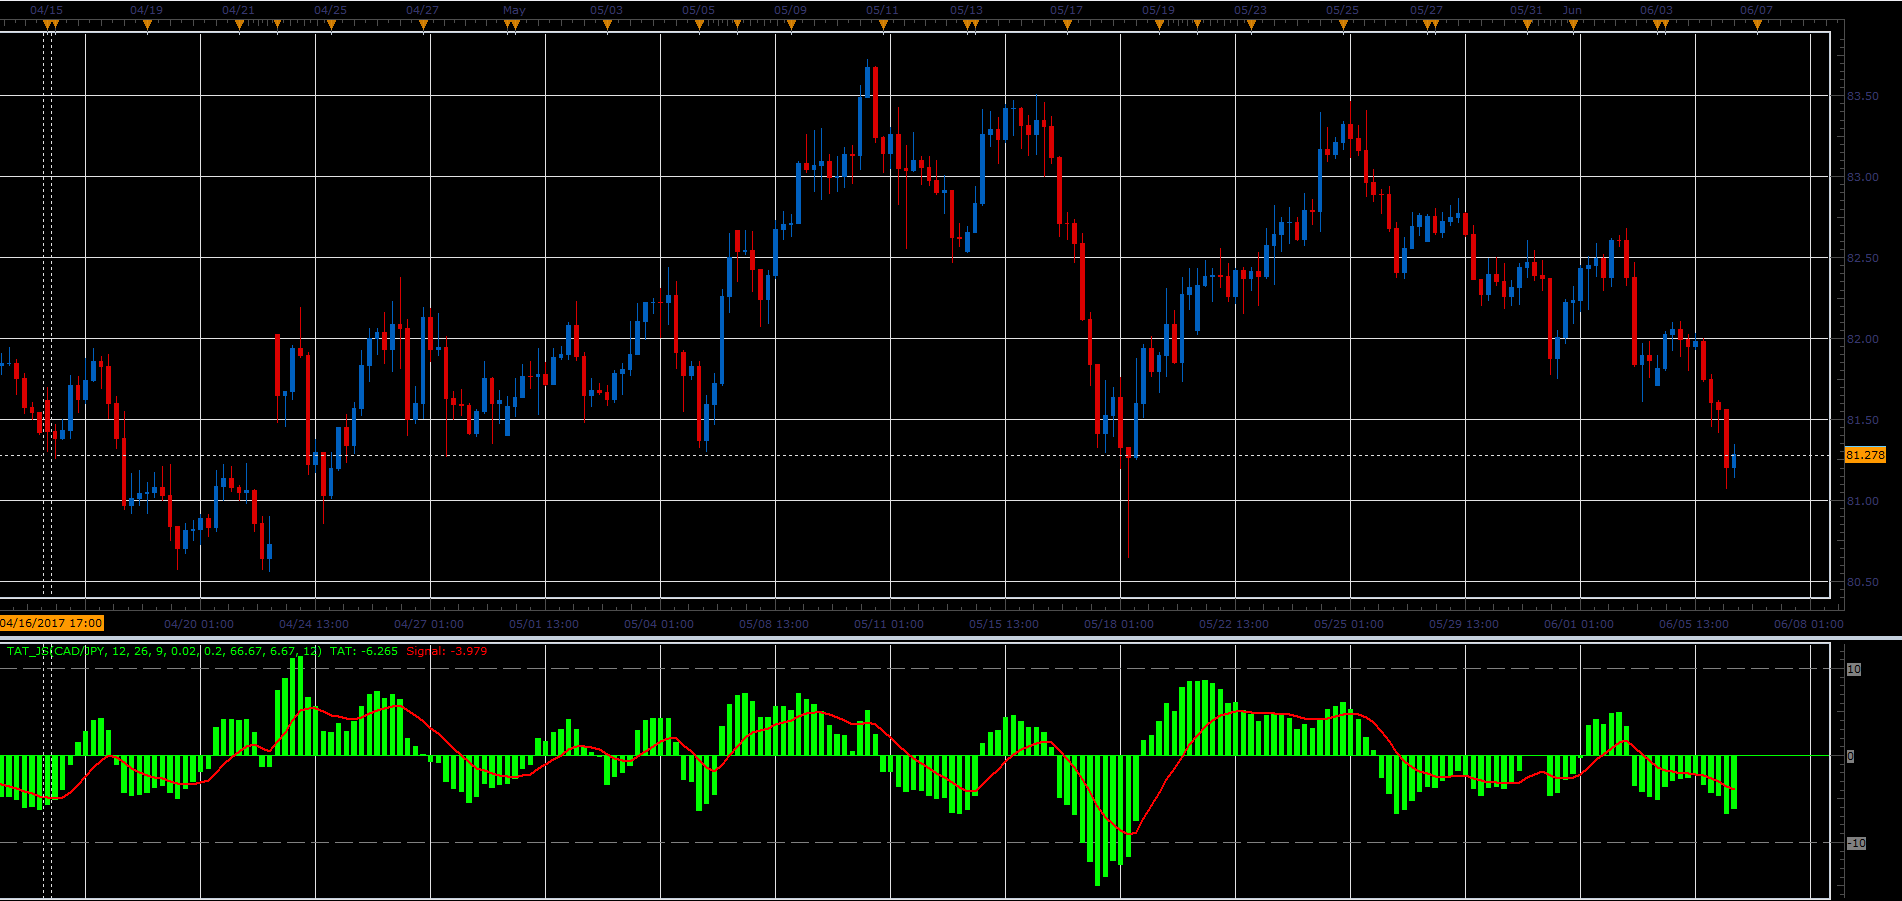Click the 05/18 01:00 time axis label

point(1119,624)
